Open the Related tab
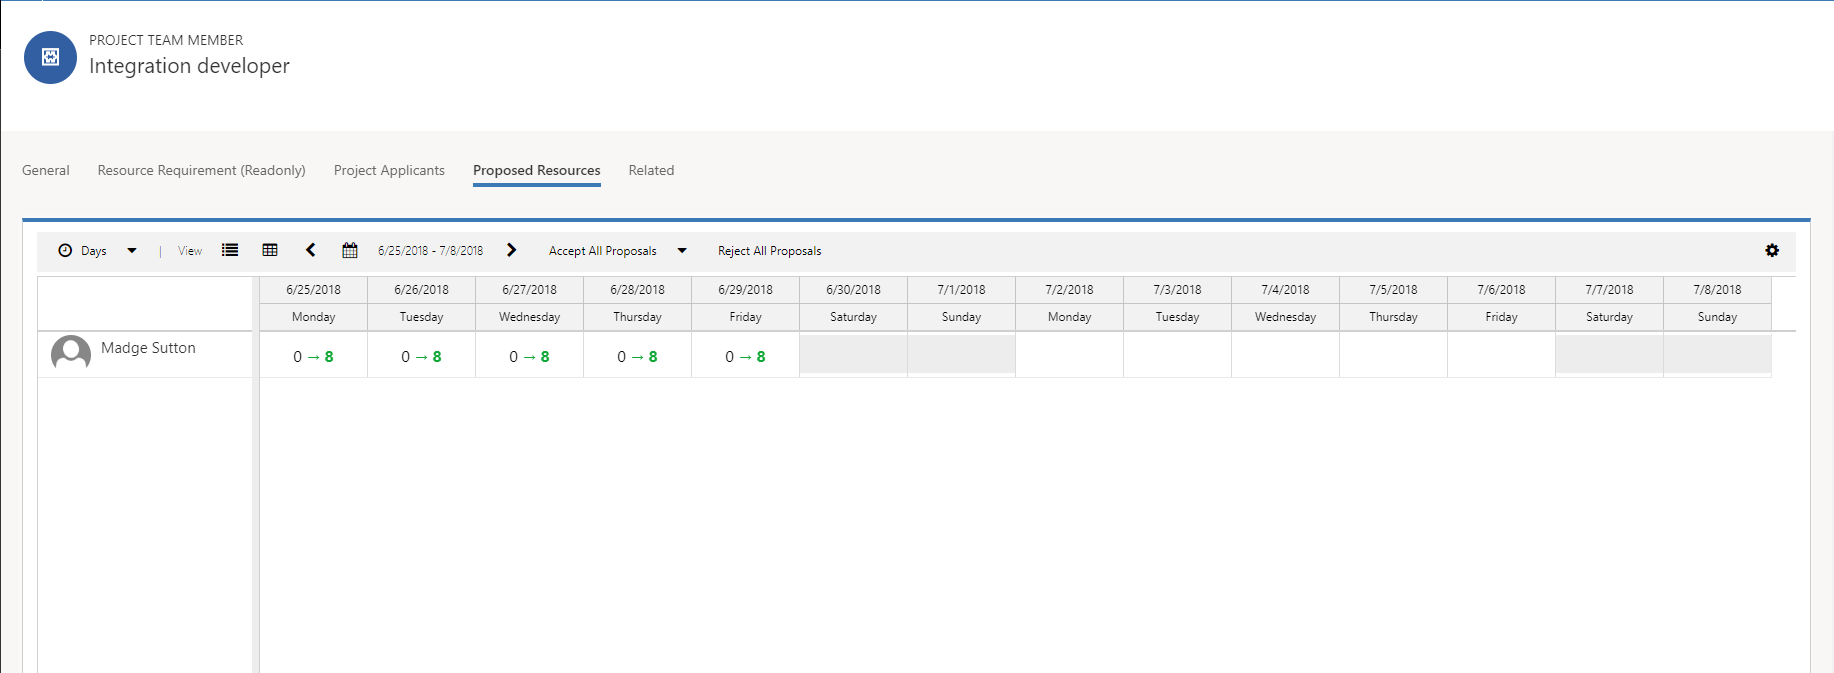 coord(651,170)
